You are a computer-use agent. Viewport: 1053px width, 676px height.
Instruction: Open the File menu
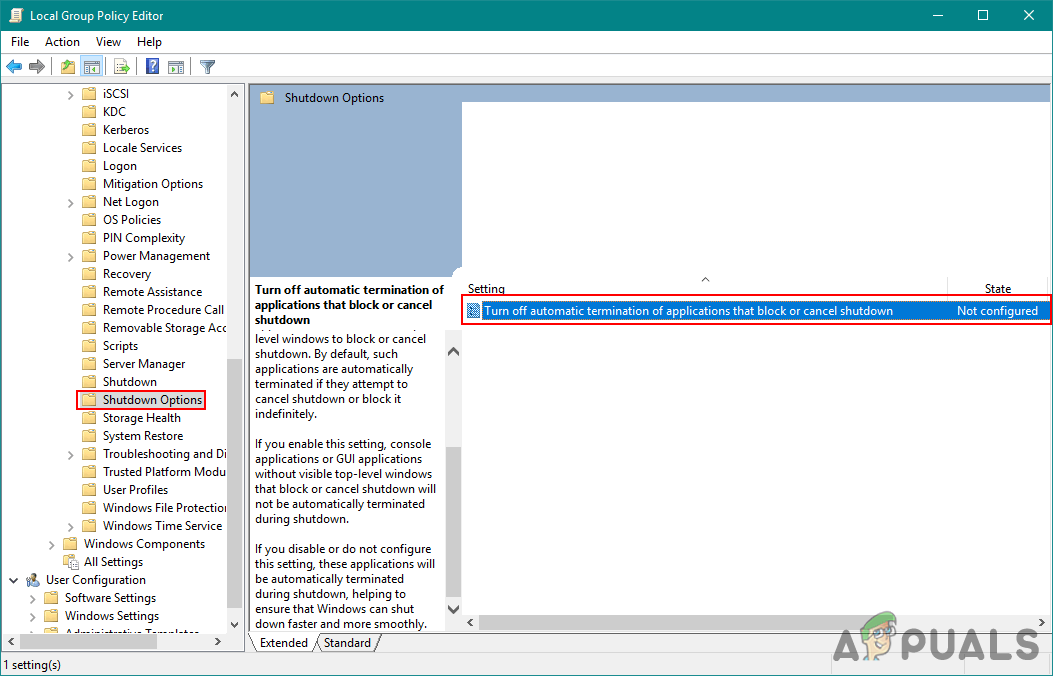(x=20, y=42)
